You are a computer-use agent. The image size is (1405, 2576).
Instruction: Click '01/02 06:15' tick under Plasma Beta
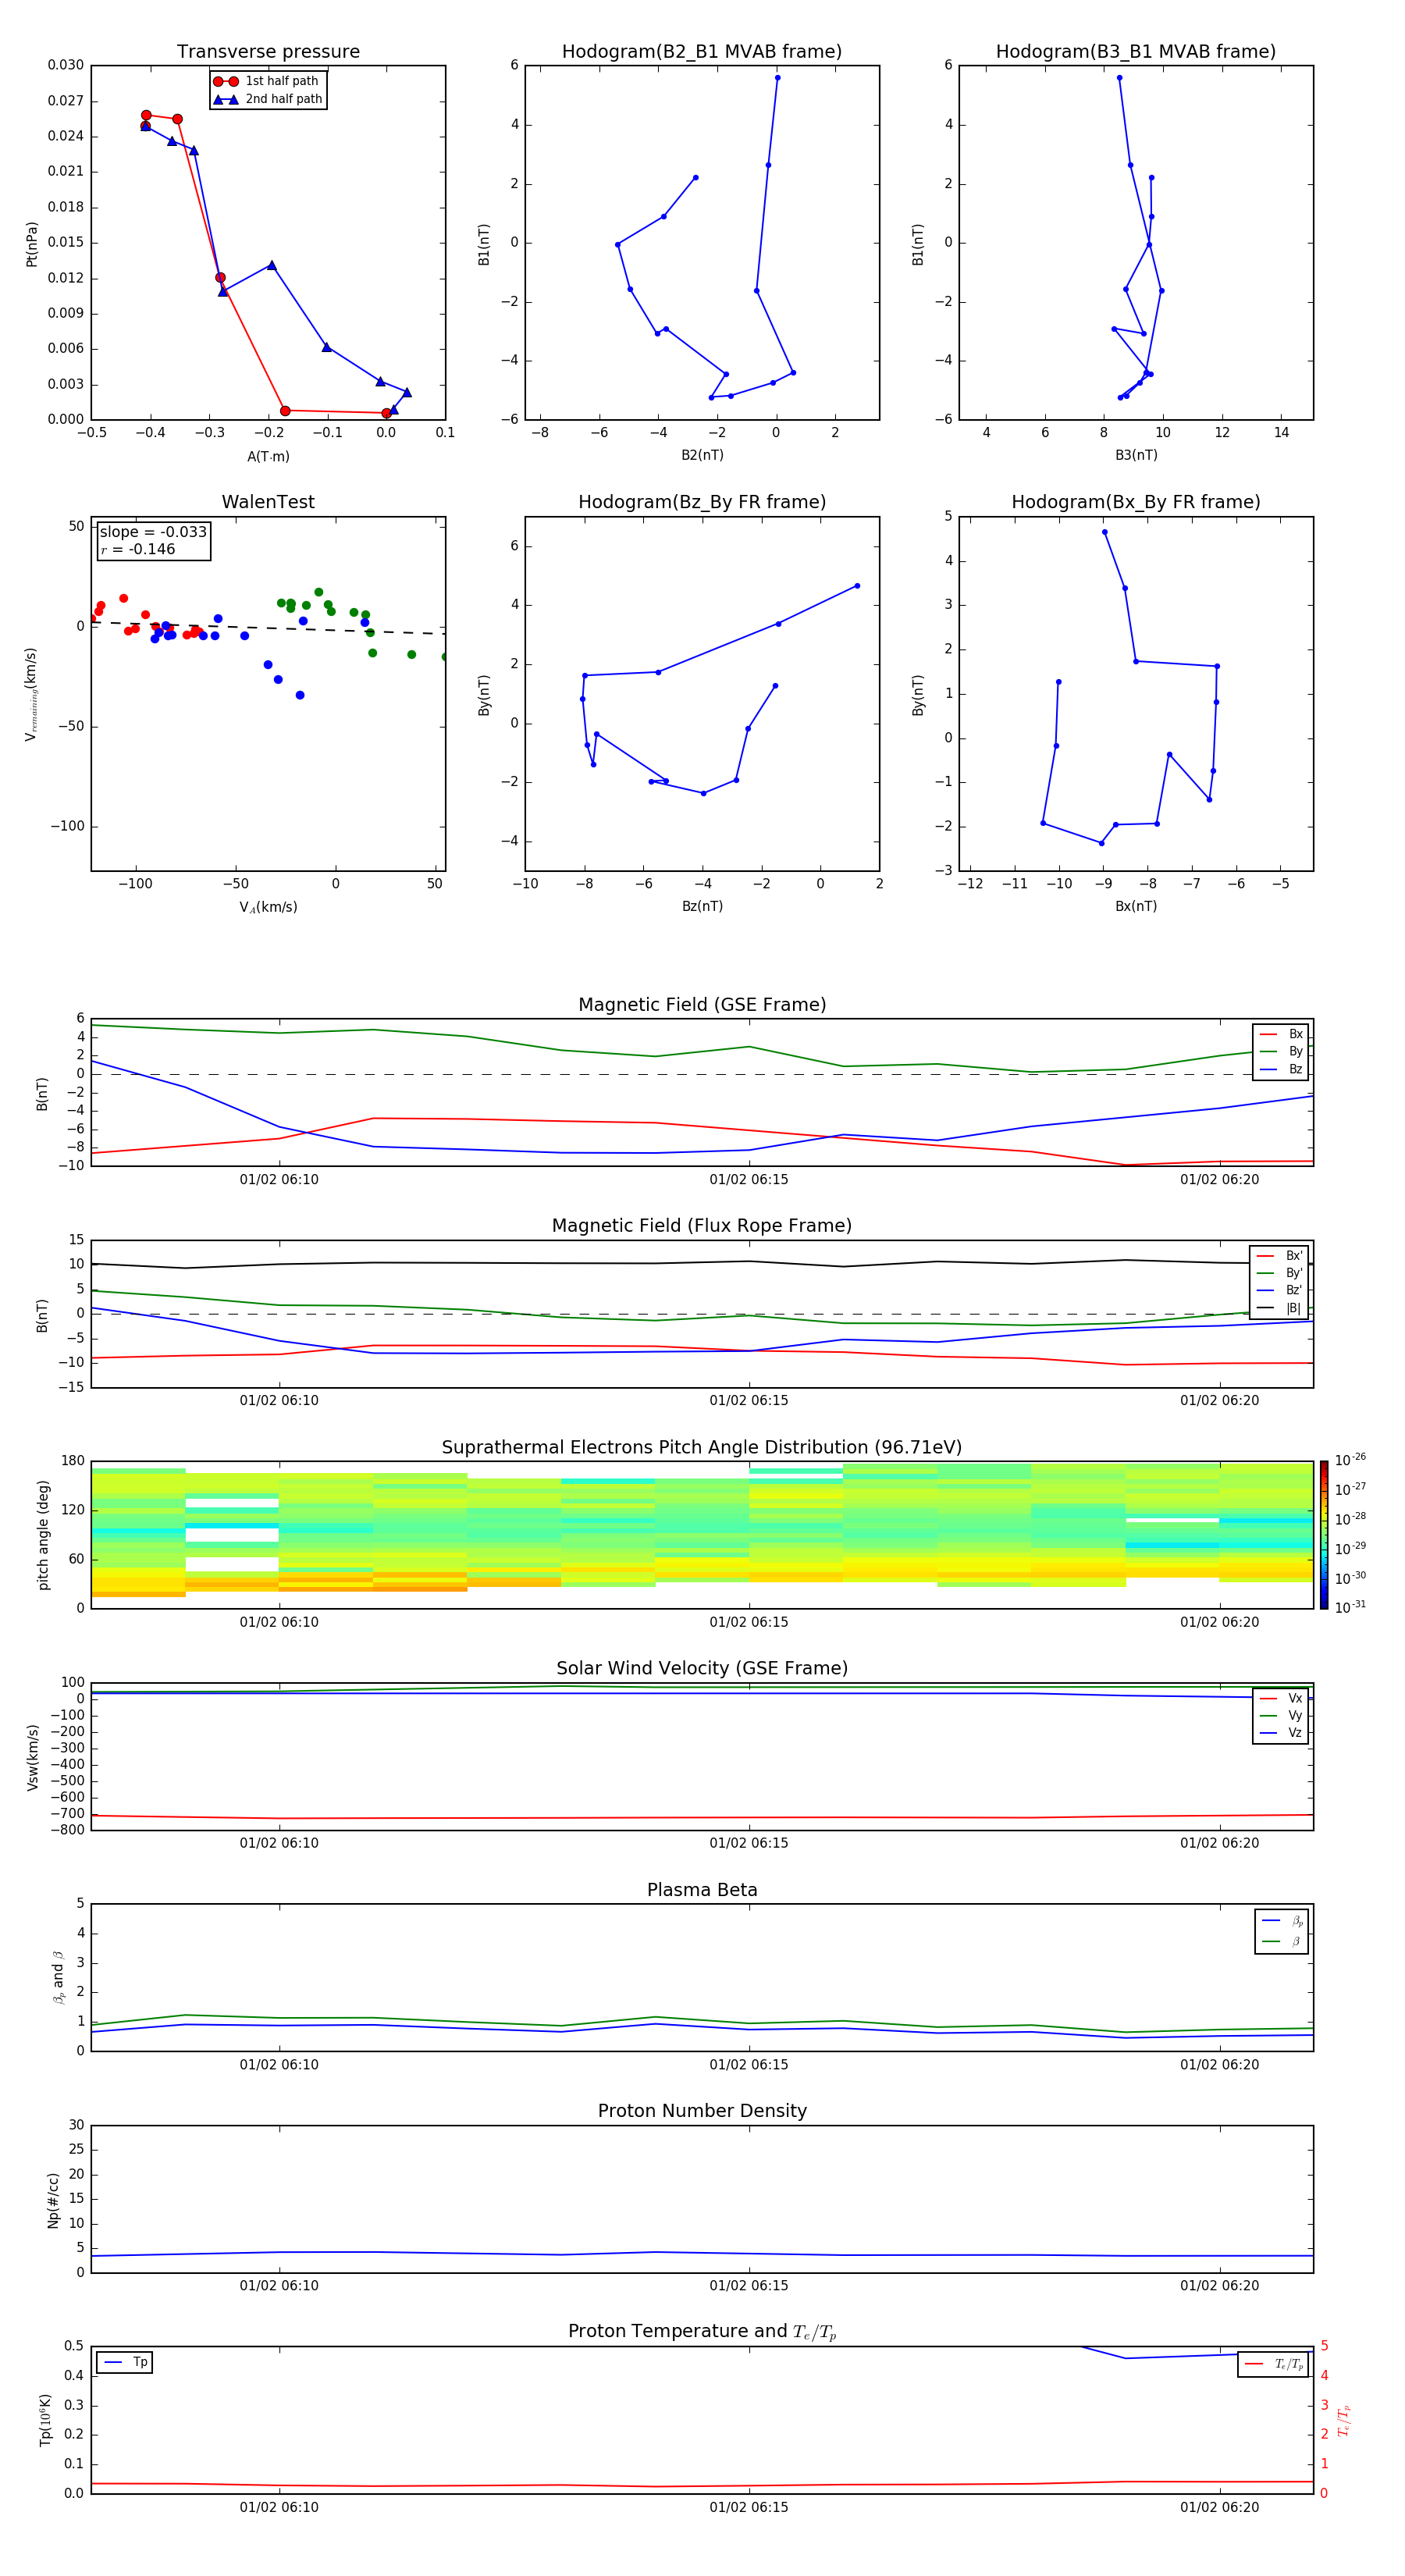pos(749,2065)
